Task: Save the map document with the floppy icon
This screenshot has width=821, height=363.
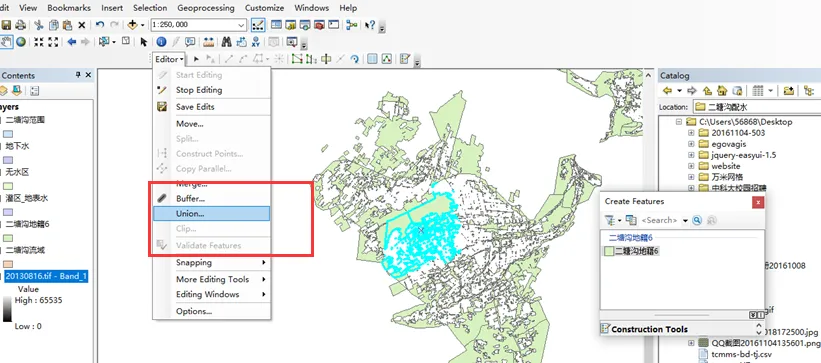Action: [6, 25]
